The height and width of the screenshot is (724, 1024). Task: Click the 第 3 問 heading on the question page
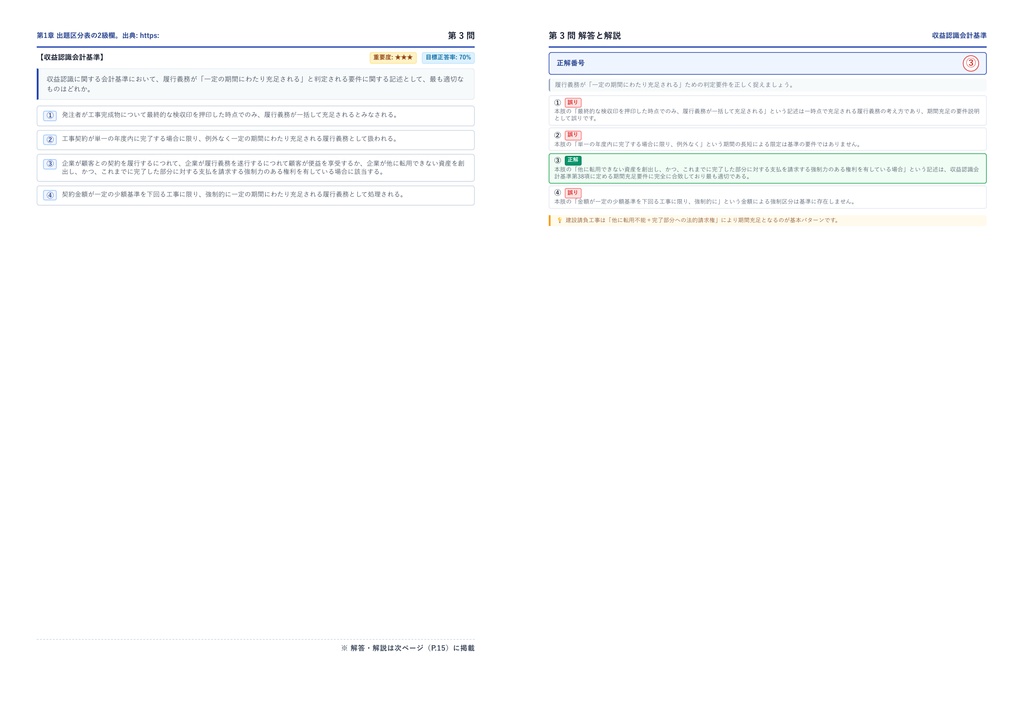coord(461,35)
